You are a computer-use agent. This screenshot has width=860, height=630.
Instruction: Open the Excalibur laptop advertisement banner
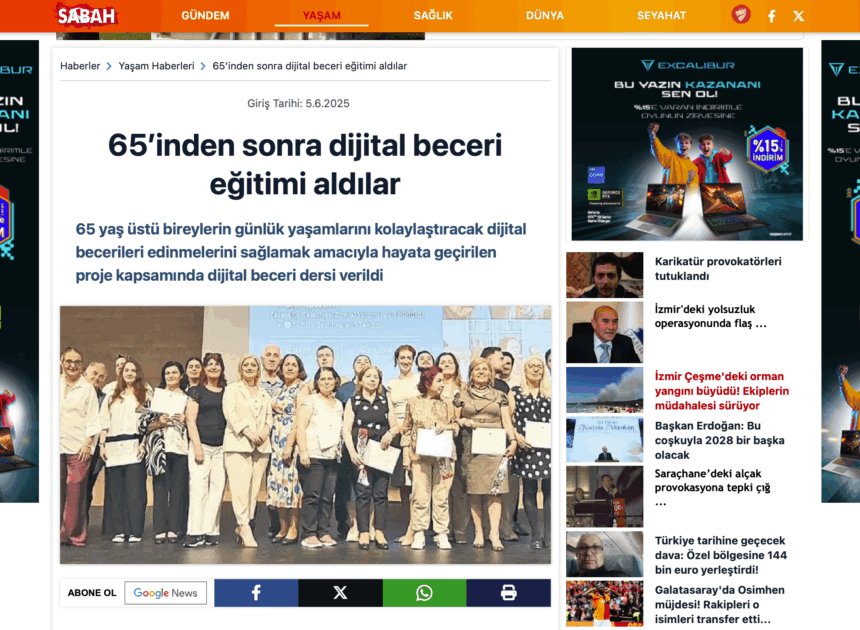point(686,144)
